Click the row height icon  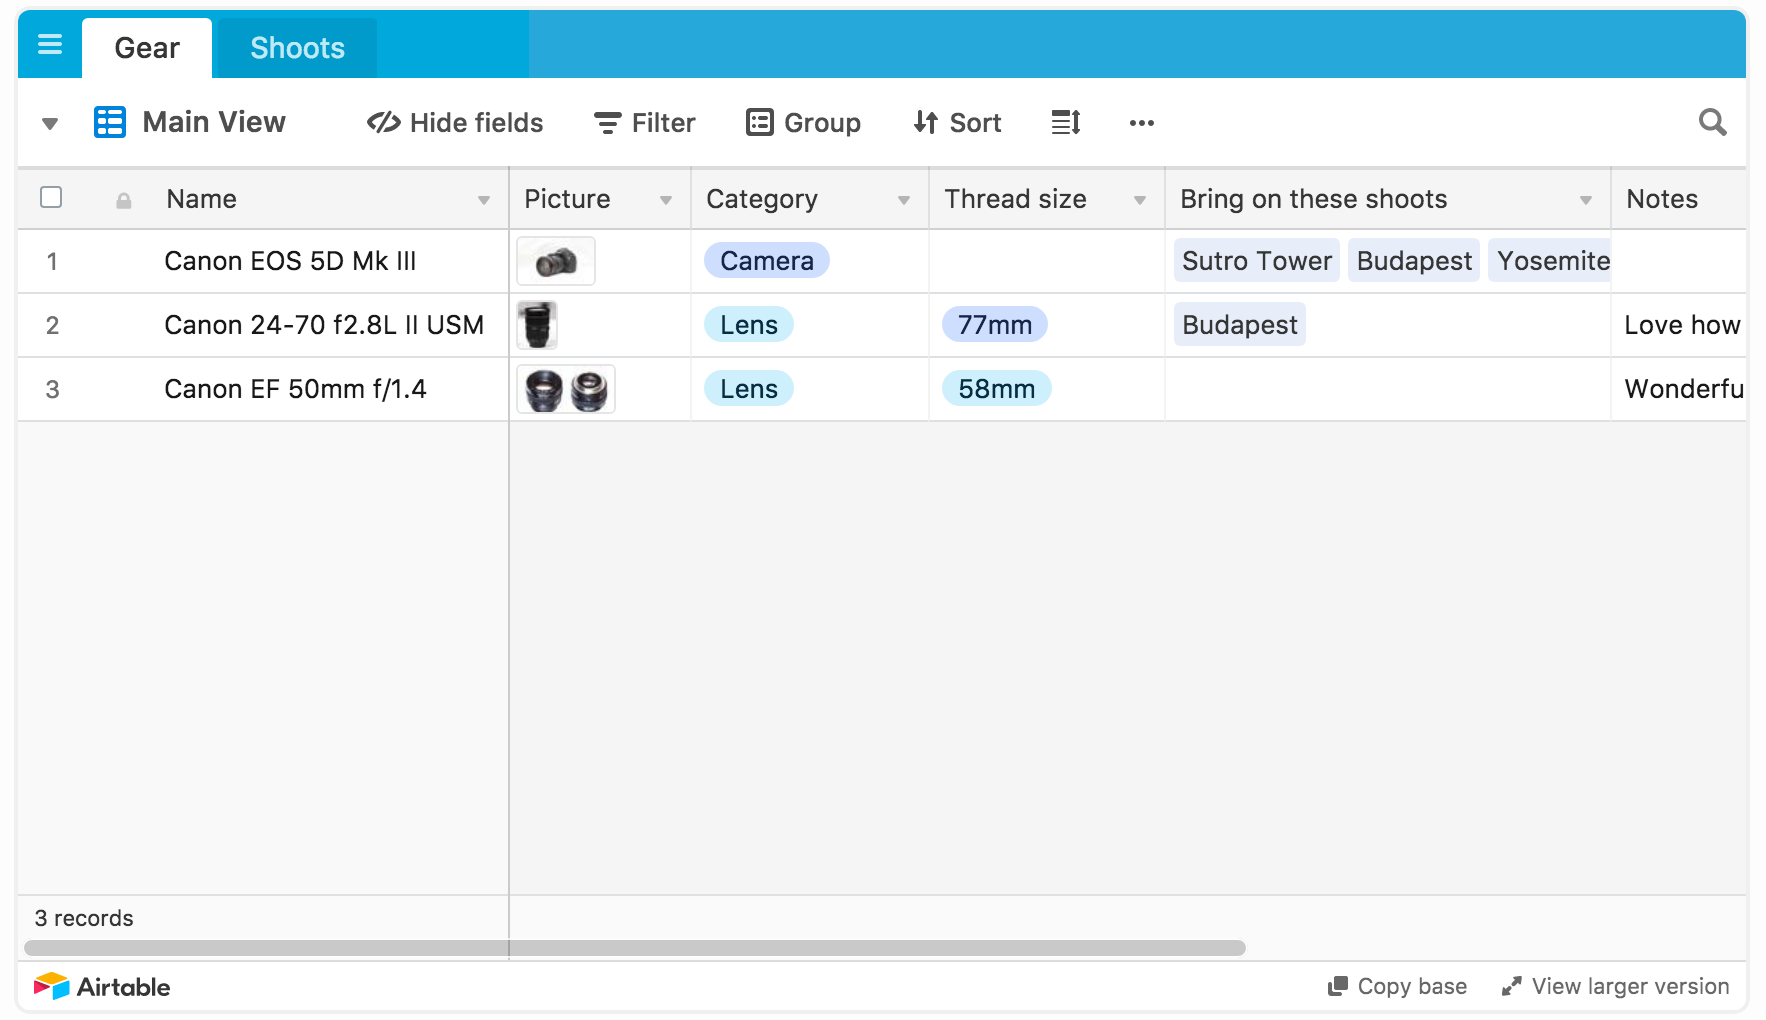[x=1066, y=122]
